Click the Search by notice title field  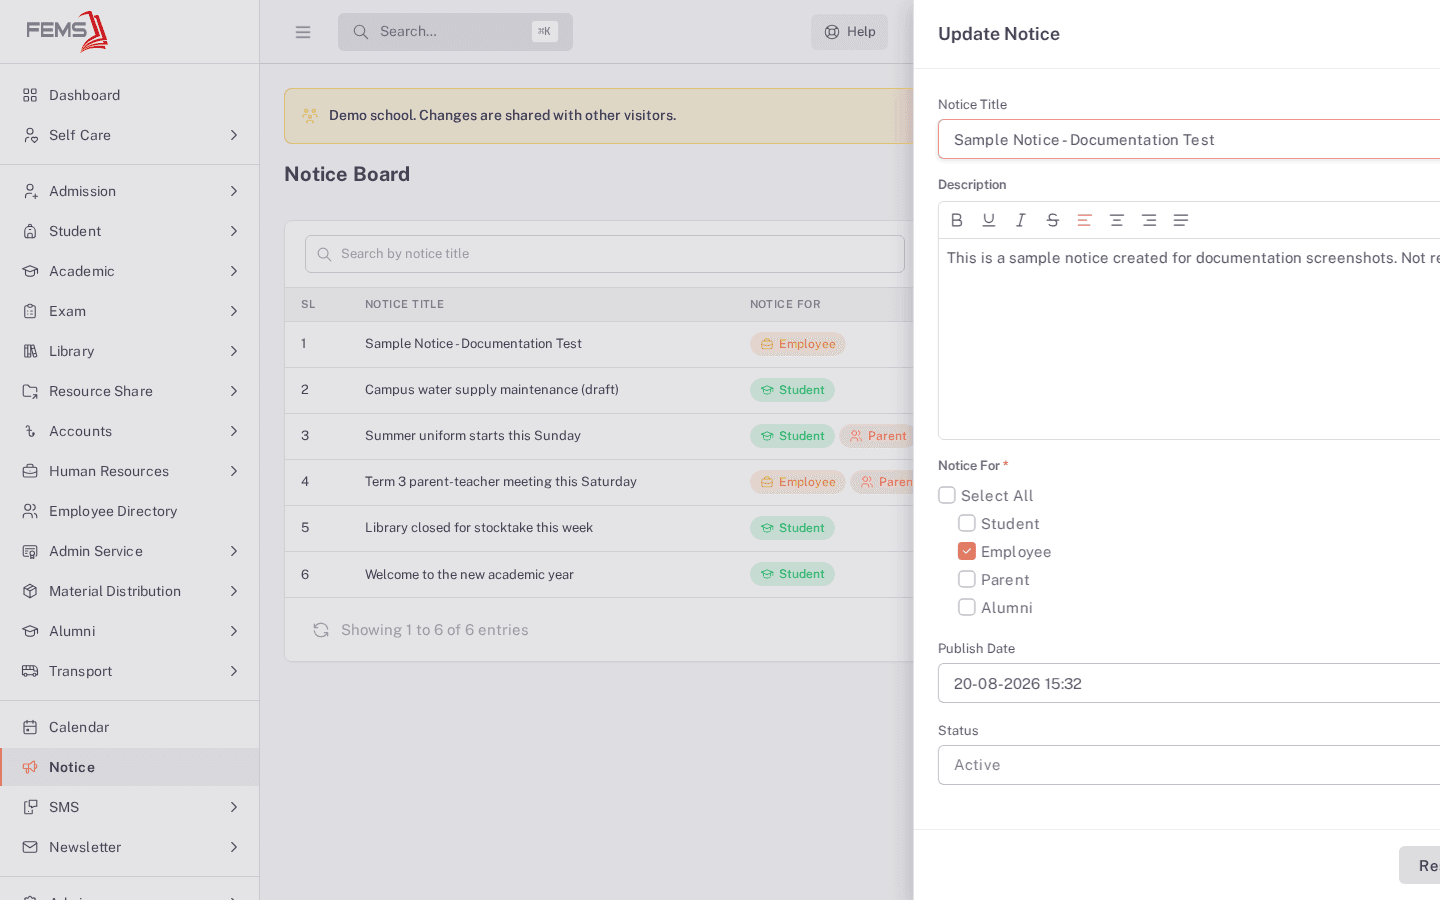(x=605, y=254)
